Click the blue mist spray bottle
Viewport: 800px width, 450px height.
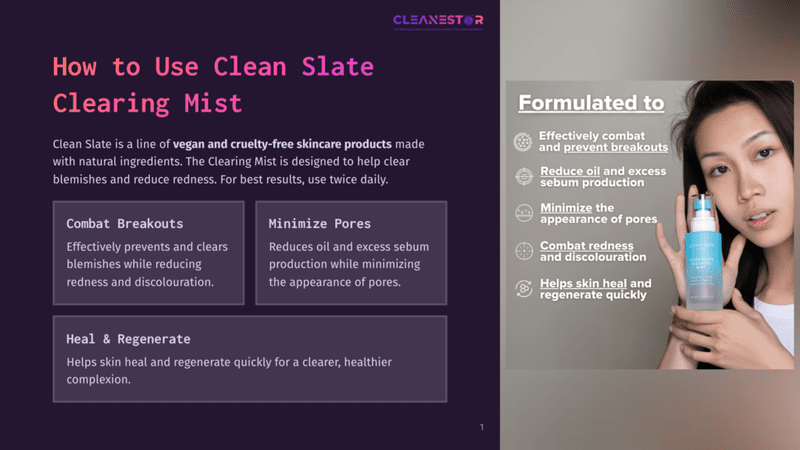[x=704, y=253]
